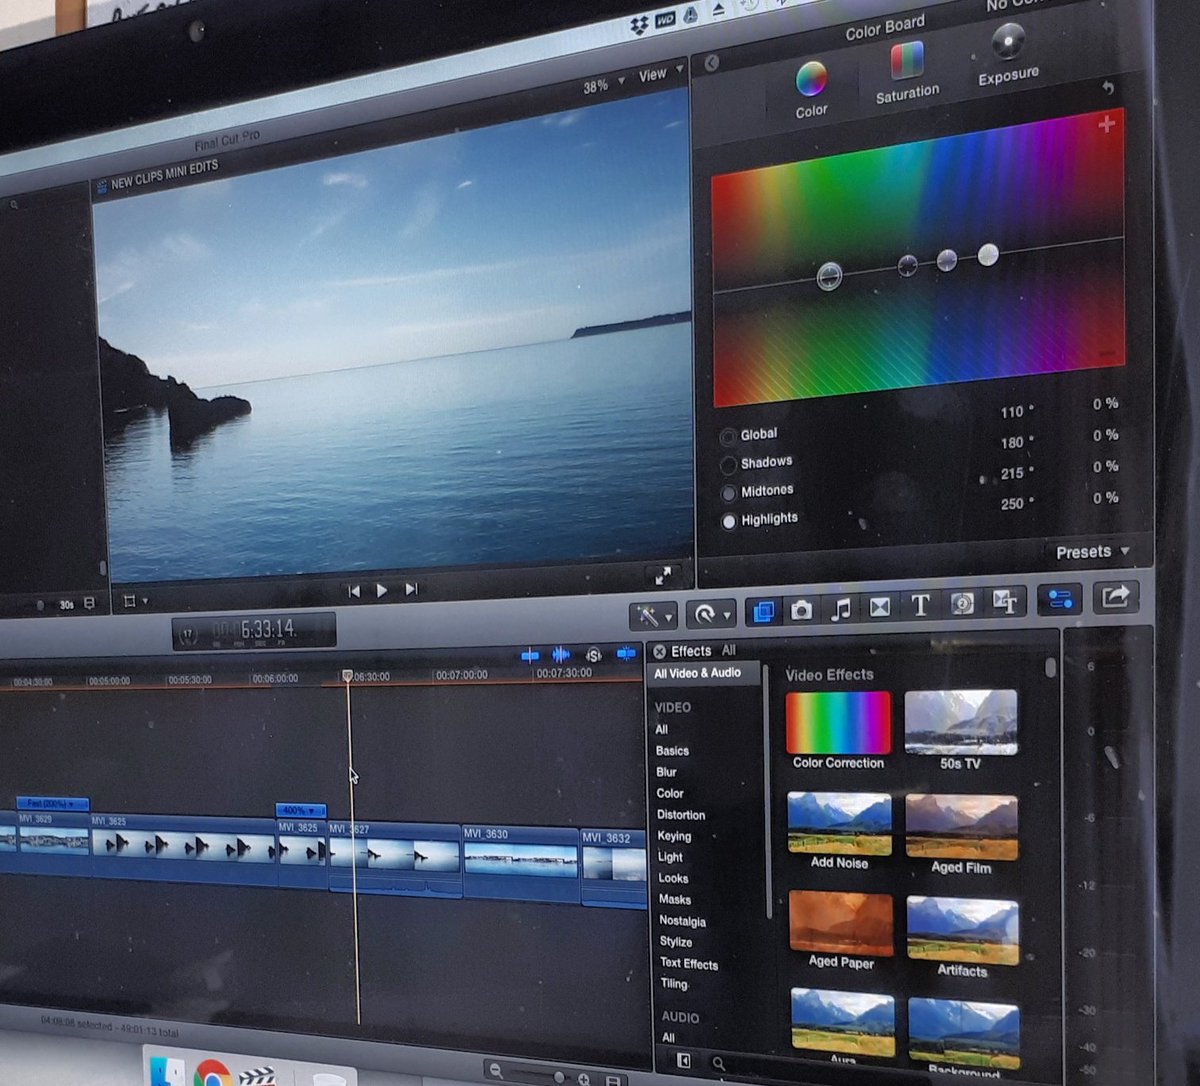The image size is (1200, 1086).
Task: Select the Basics video category
Action: tap(672, 751)
